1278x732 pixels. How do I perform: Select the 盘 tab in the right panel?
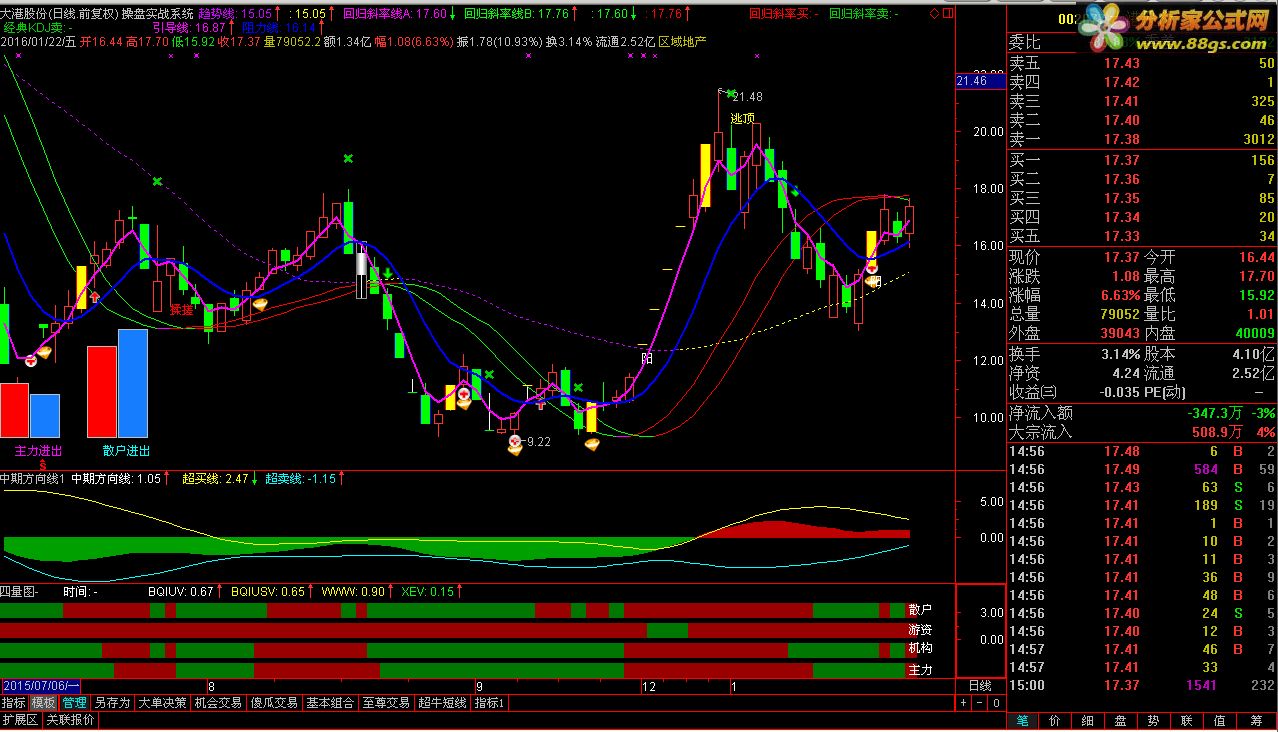pyautogui.click(x=1121, y=720)
